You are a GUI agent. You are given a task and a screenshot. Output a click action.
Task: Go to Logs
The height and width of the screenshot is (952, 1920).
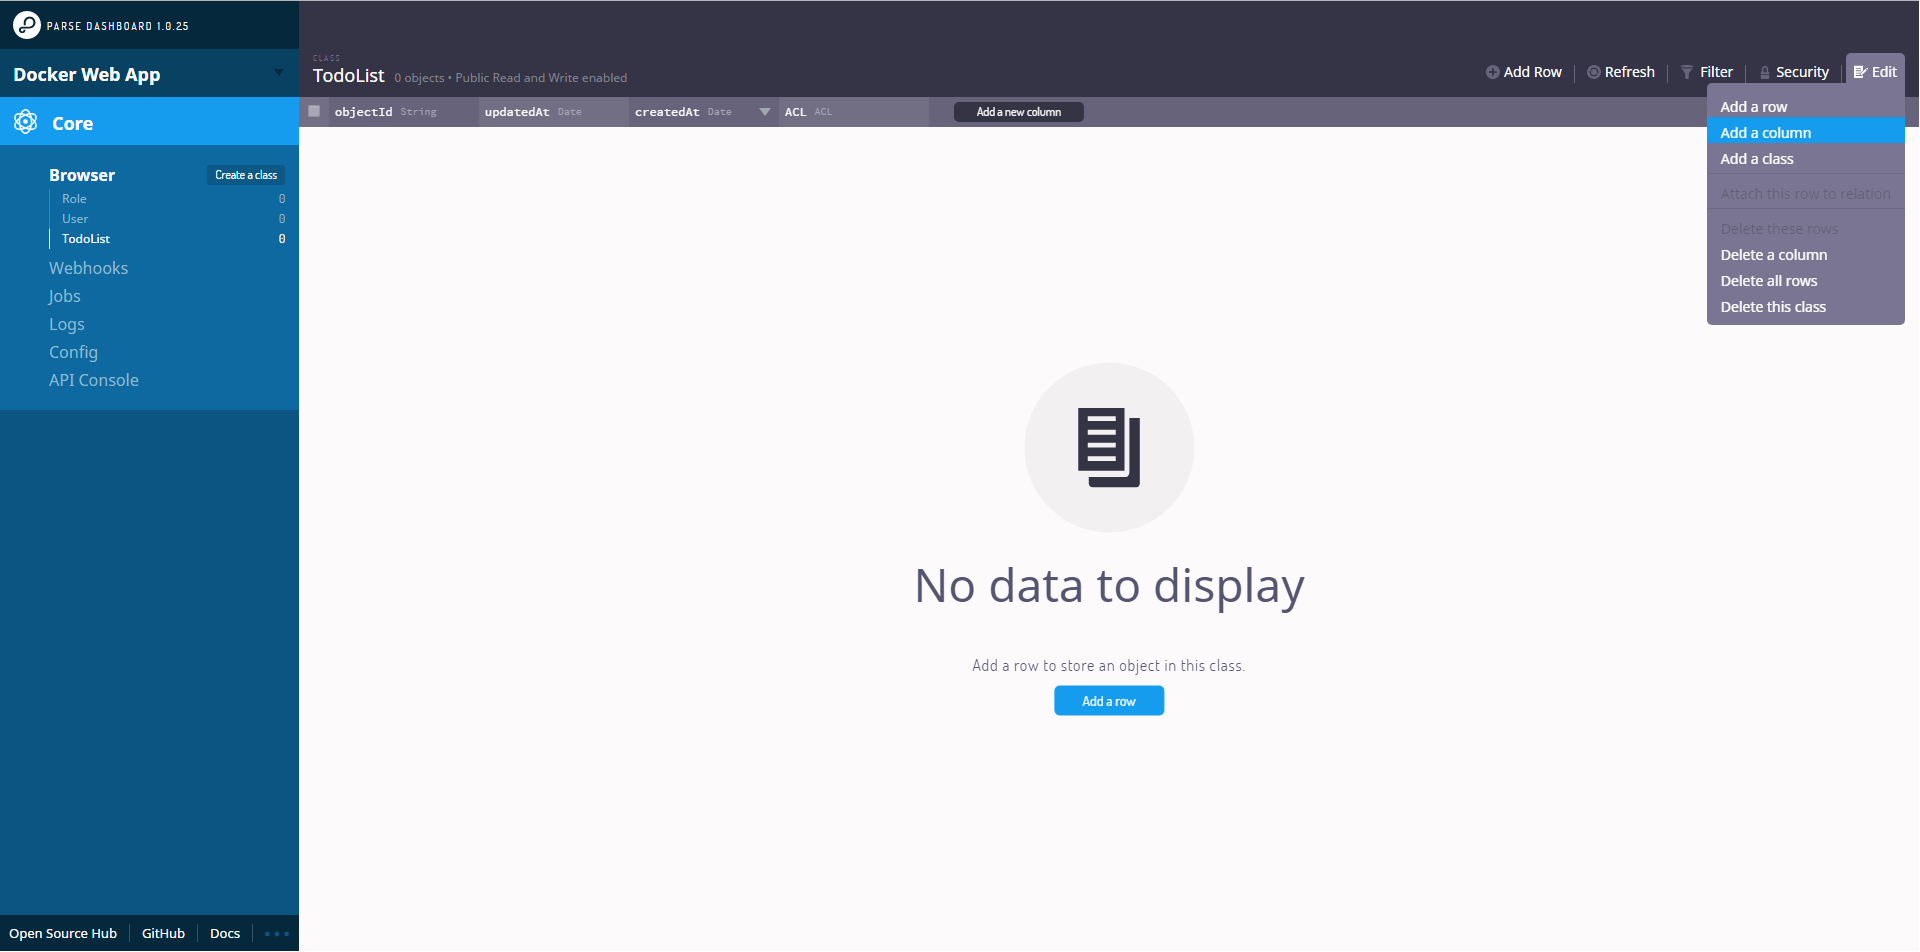pos(66,324)
